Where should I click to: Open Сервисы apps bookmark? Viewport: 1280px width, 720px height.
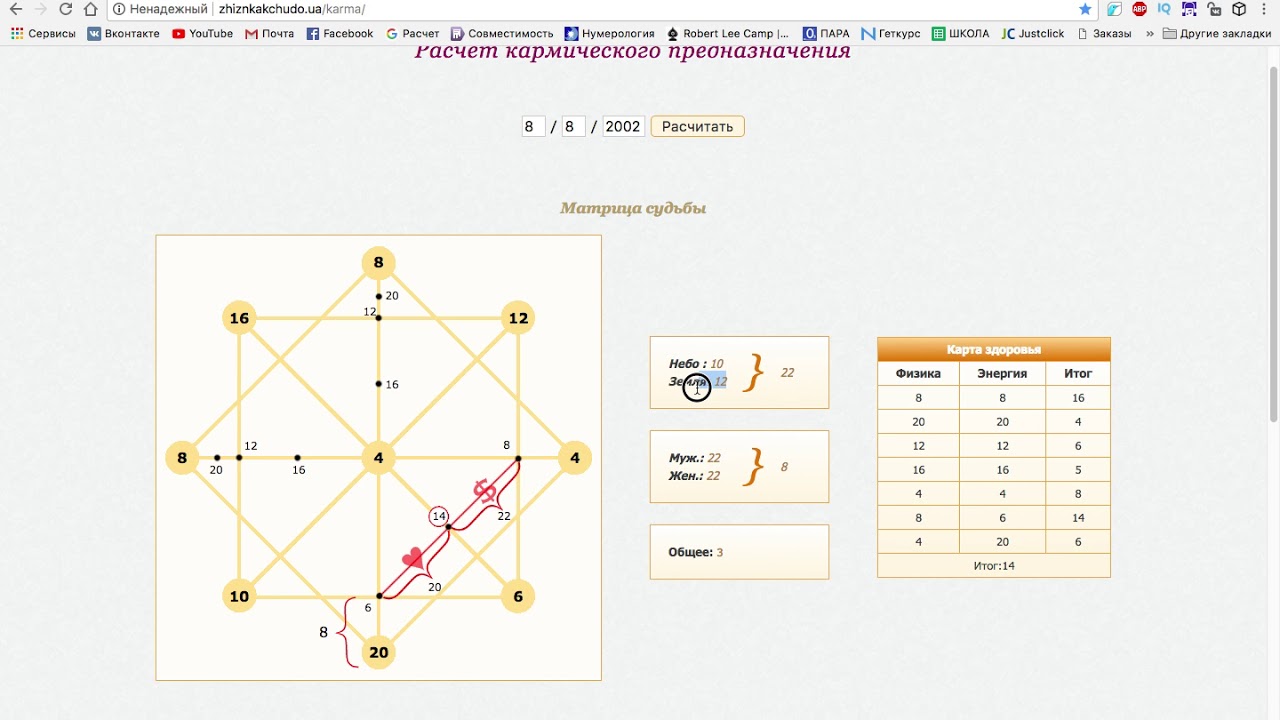[42, 33]
